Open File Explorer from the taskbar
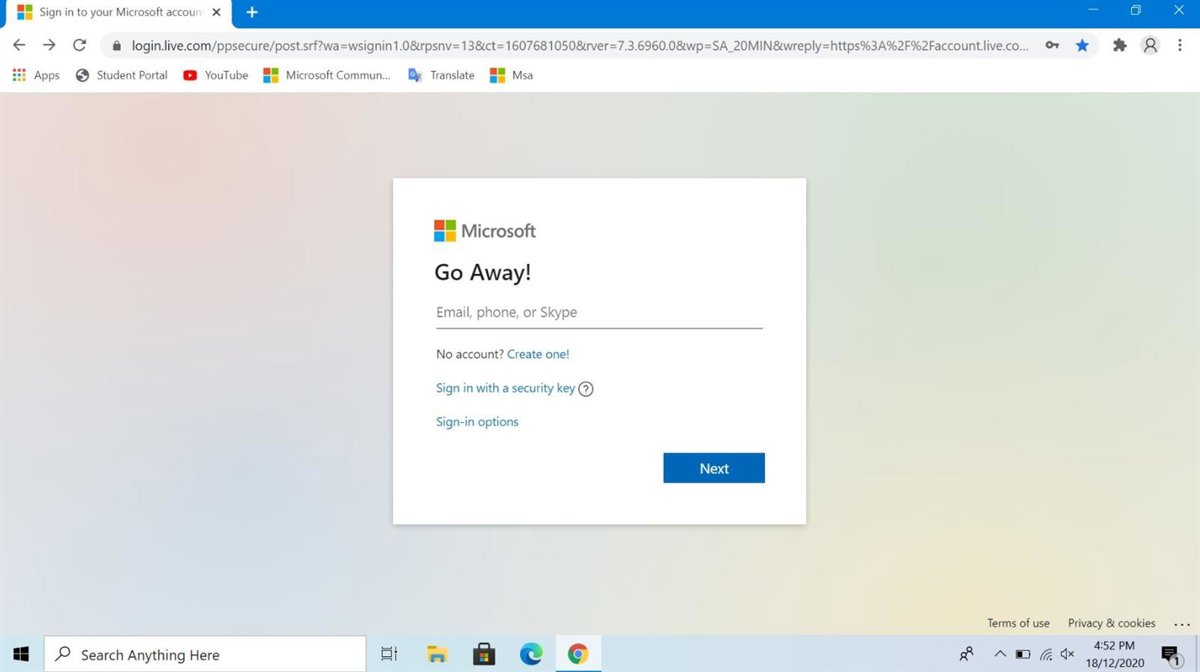This screenshot has height=672, width=1200. click(x=437, y=655)
